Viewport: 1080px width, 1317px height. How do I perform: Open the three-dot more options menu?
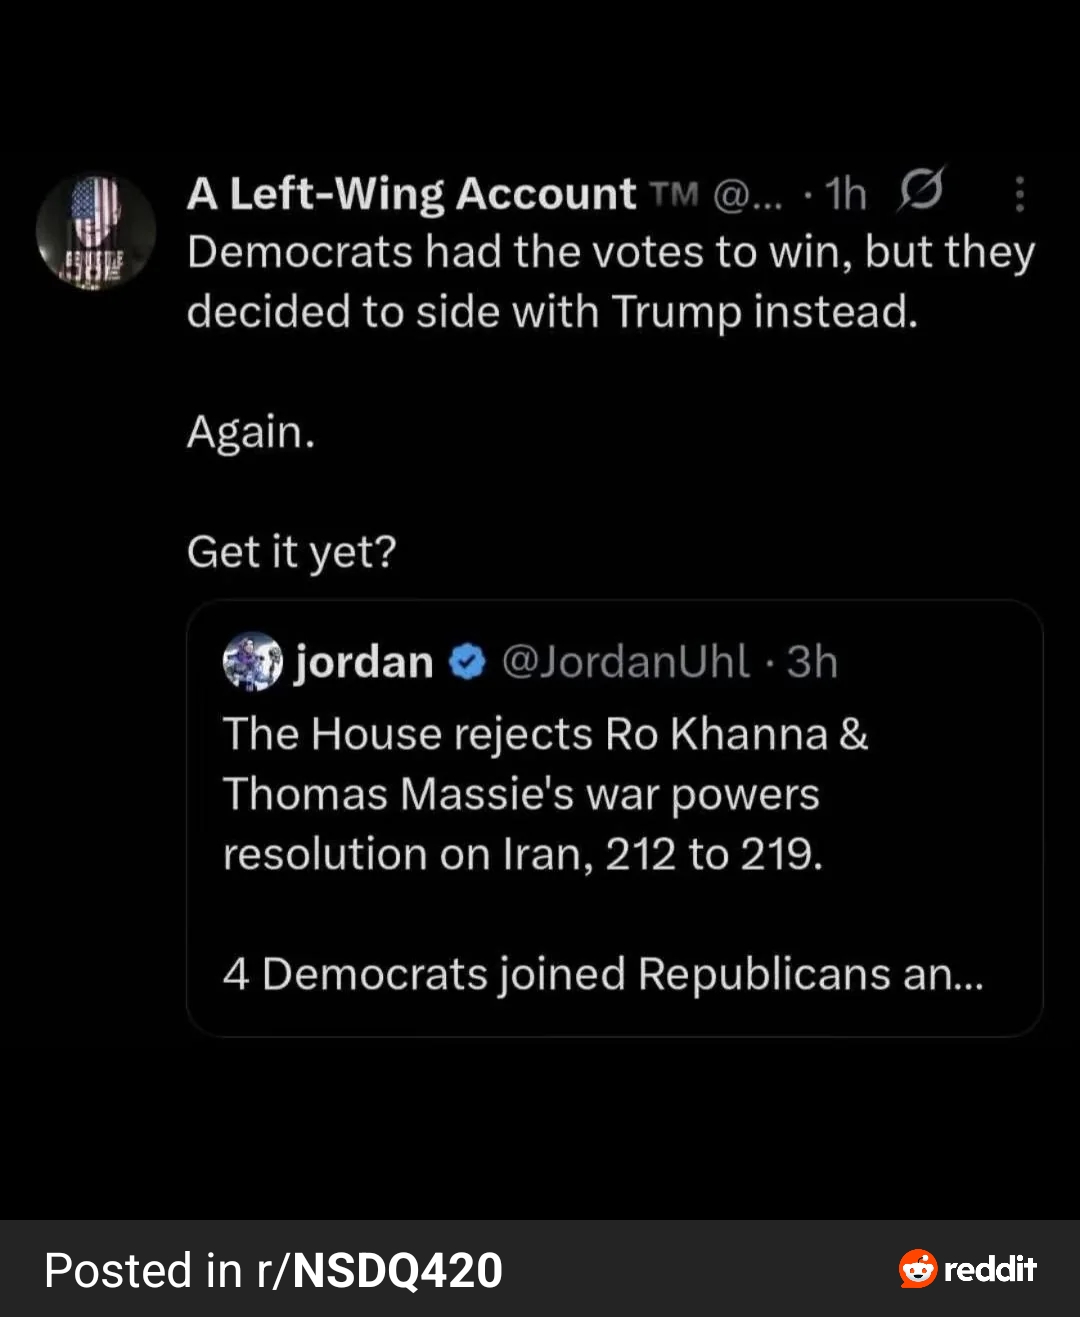pyautogui.click(x=1019, y=194)
